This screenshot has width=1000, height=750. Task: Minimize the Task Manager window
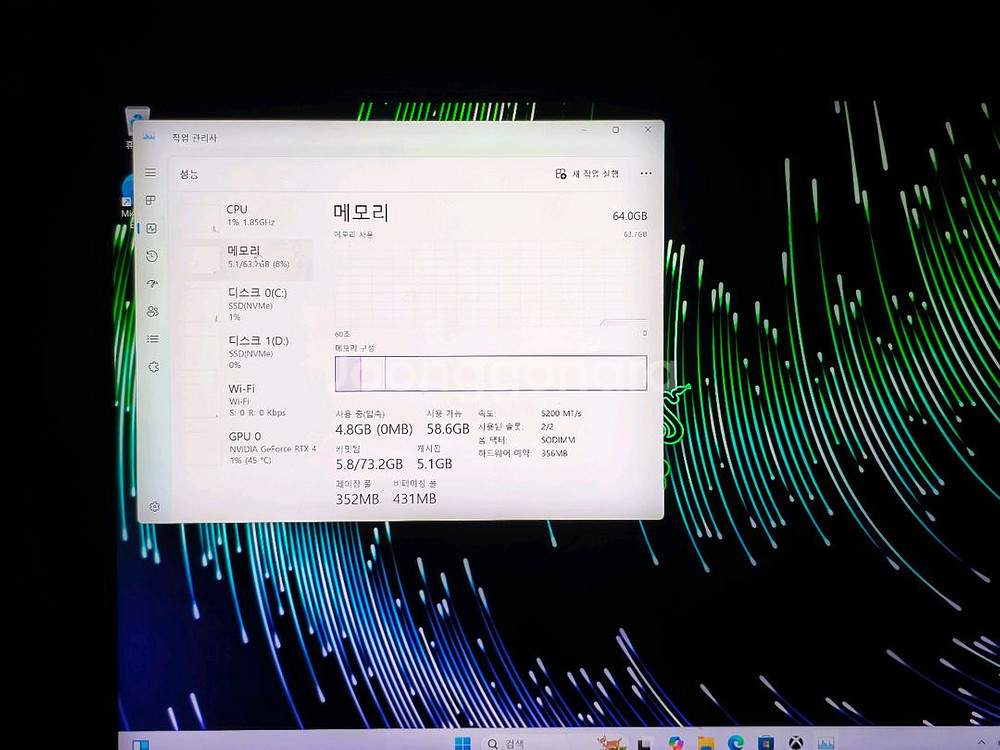[x=584, y=130]
